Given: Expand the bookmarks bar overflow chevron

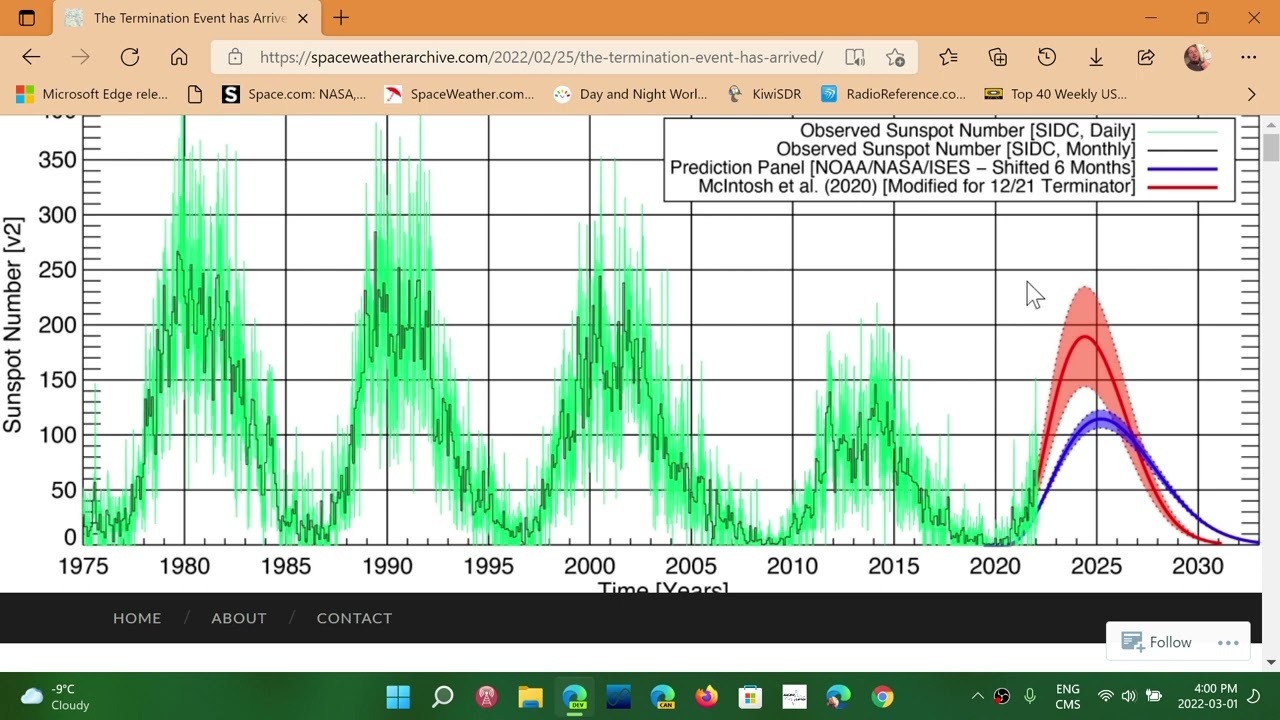Looking at the screenshot, I should point(1251,94).
